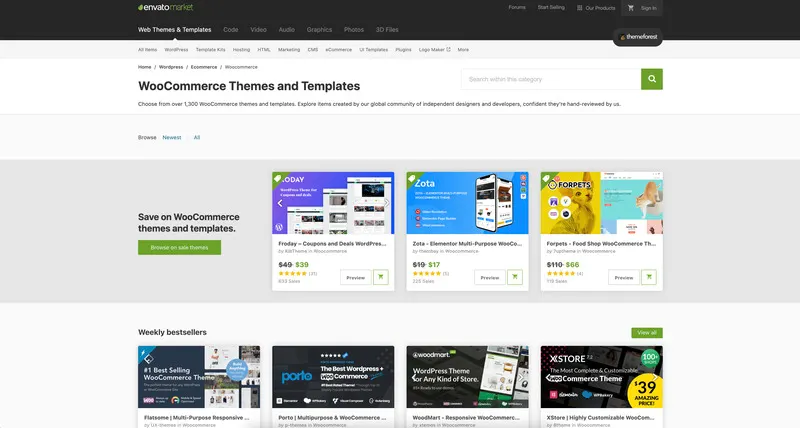Screen dimensions: 800x428
Task: Go to Wordpress breadcrumb
Action: pyautogui.click(x=171, y=67)
